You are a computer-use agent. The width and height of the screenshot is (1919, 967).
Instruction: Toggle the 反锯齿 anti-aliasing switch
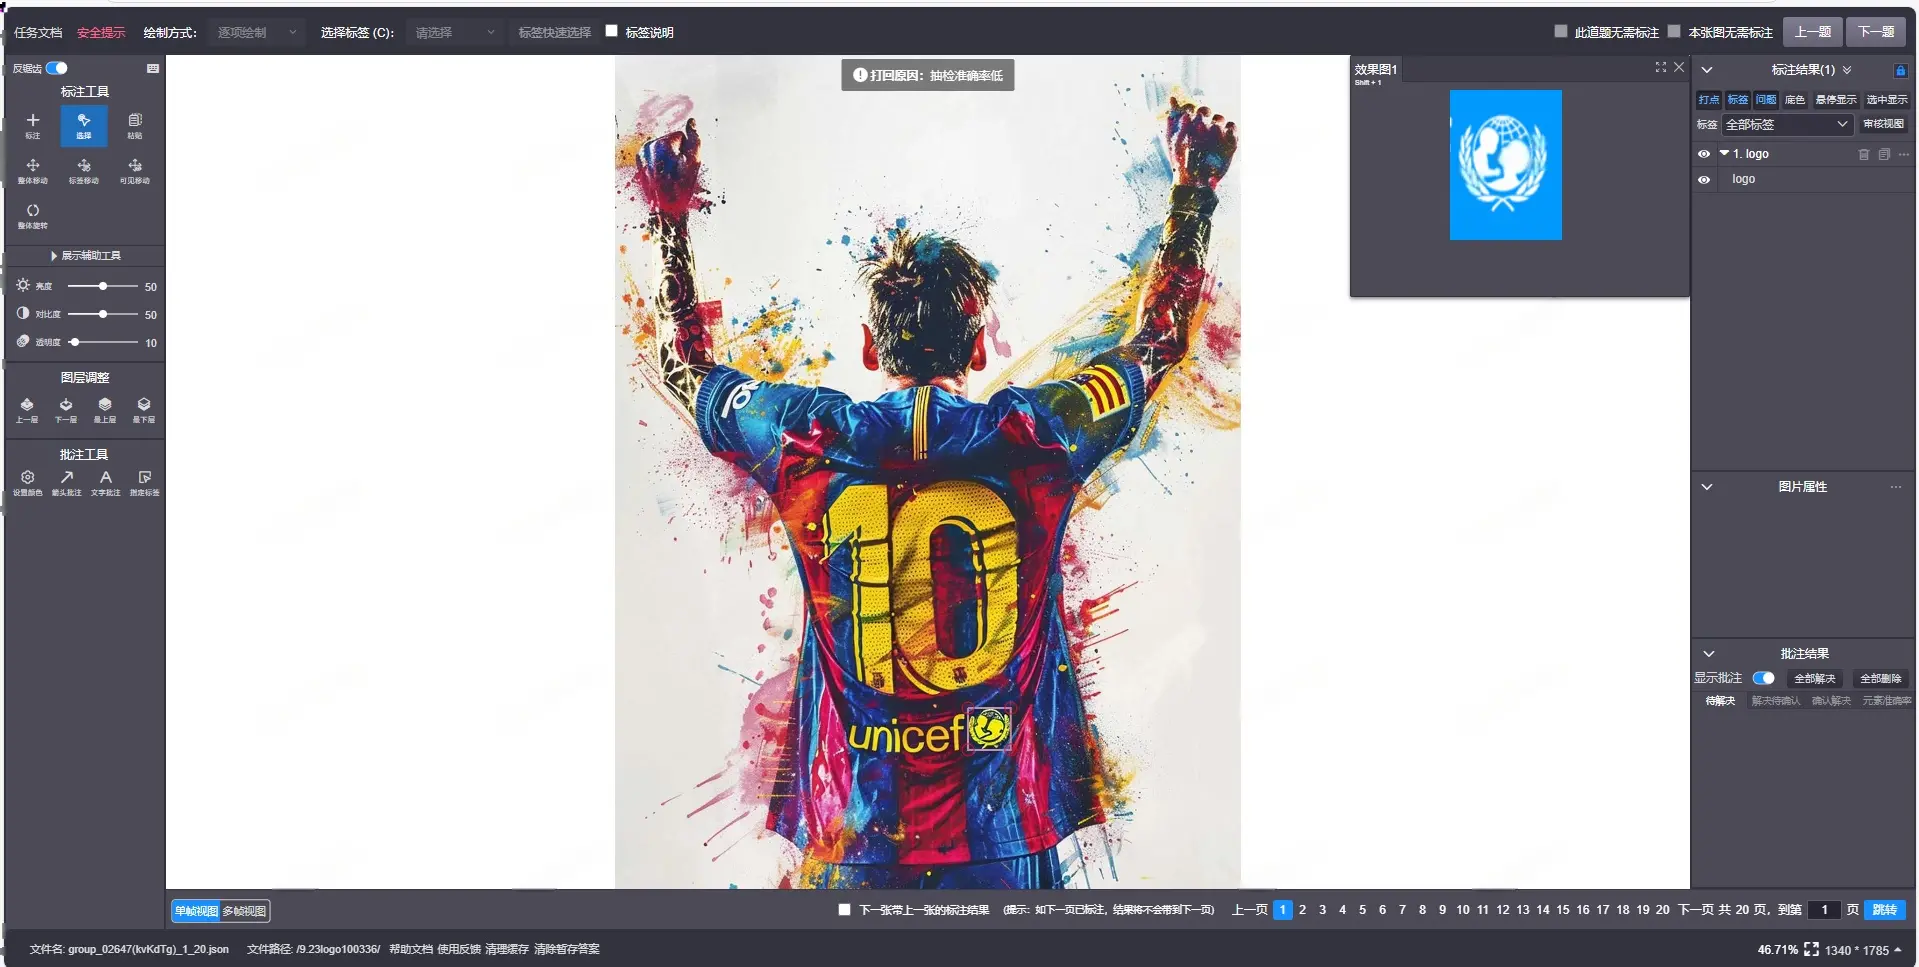pos(57,68)
